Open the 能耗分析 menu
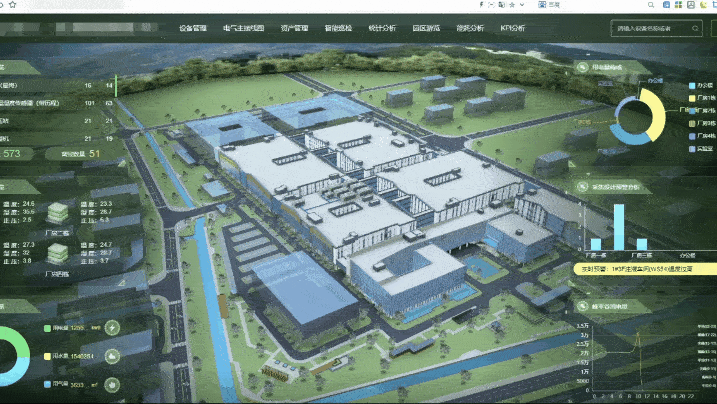The image size is (717, 404). [470, 28]
